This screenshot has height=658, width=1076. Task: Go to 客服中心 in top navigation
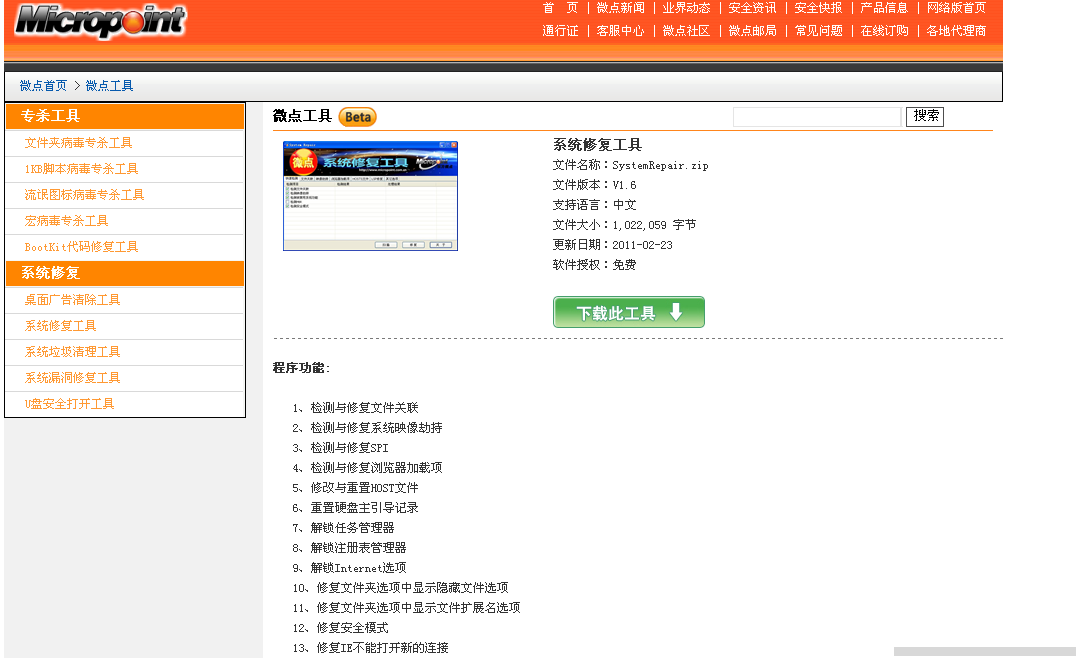pos(620,31)
